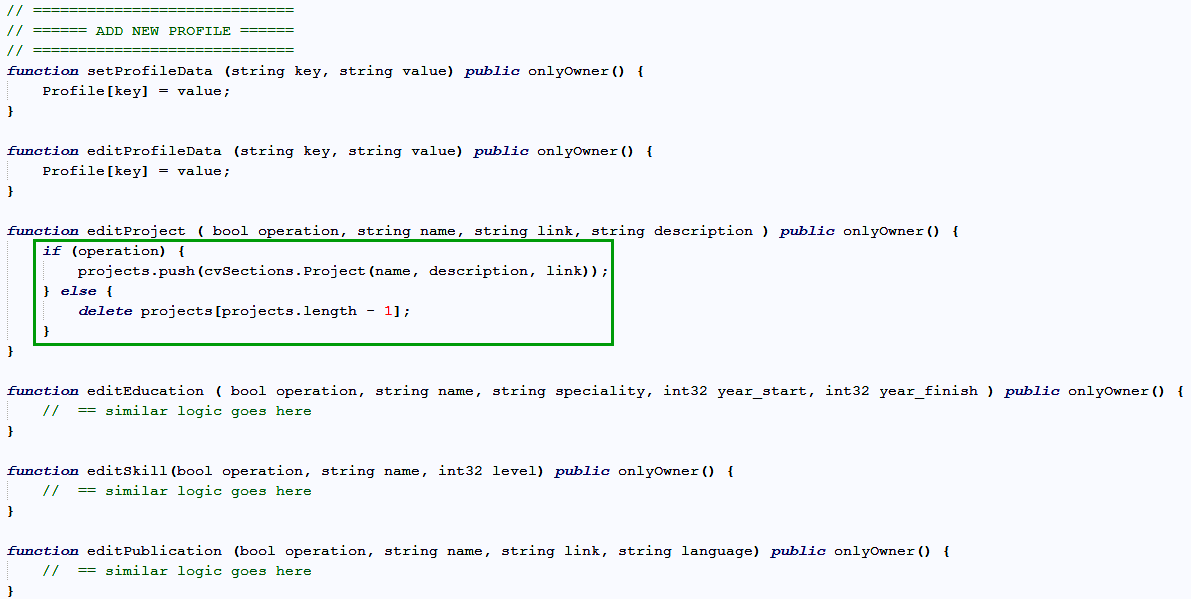The image size is (1191, 599).
Task: Click the editPublication function name
Action: 154,551
